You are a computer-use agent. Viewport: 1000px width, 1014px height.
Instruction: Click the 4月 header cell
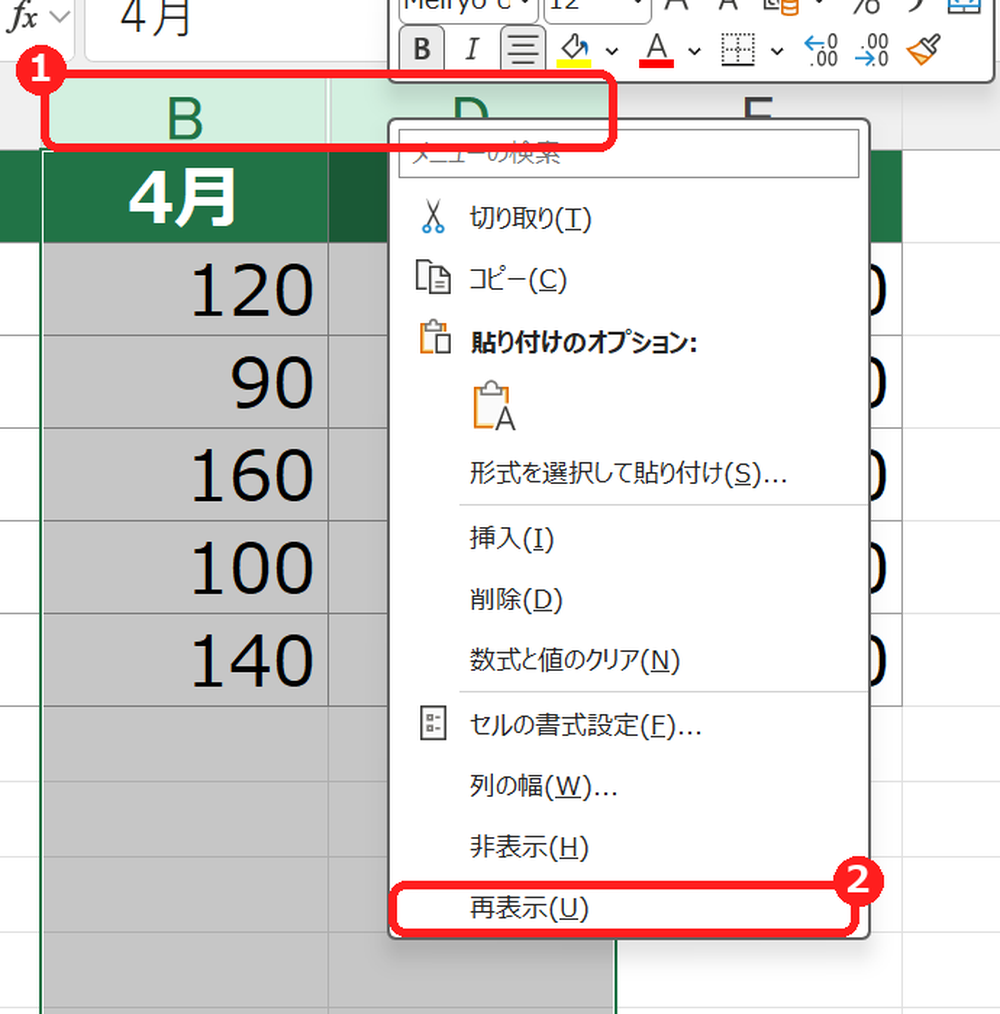point(186,197)
